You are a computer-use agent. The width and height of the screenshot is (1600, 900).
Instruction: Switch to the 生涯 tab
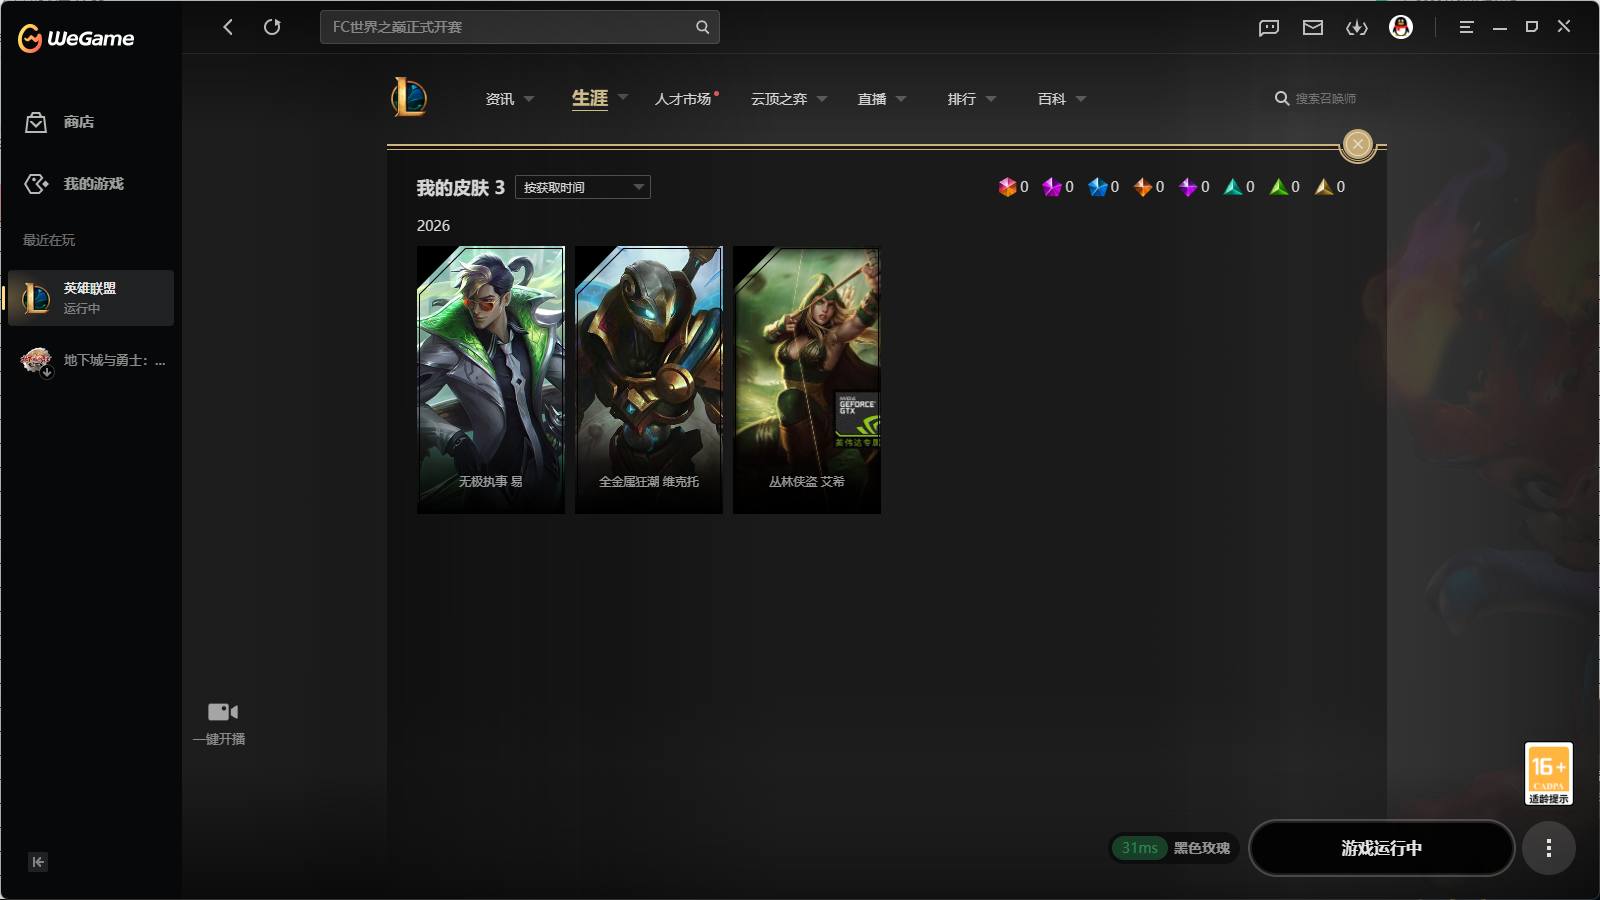pyautogui.click(x=590, y=98)
